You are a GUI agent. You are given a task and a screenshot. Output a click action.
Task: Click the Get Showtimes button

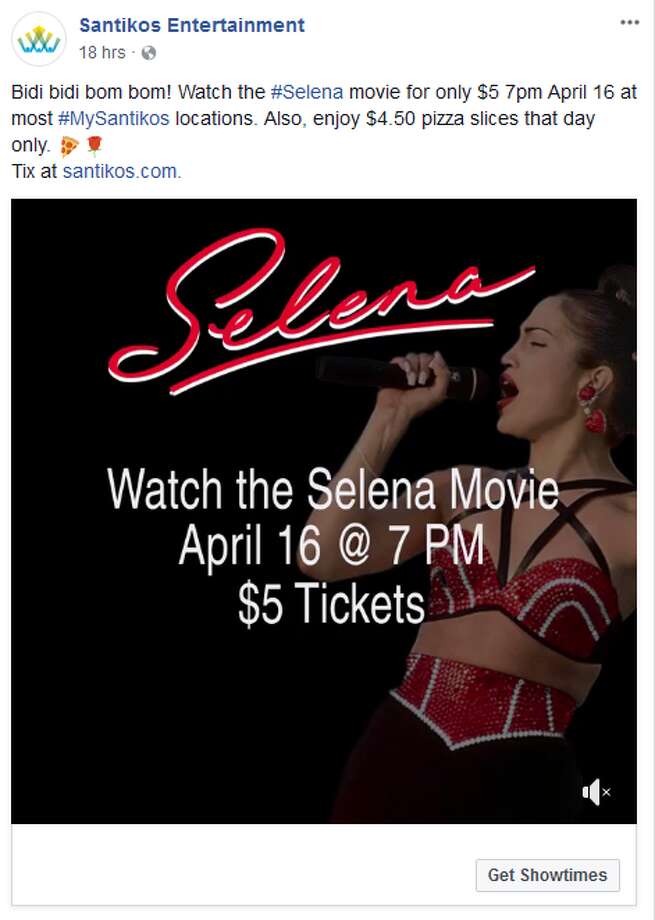548,875
